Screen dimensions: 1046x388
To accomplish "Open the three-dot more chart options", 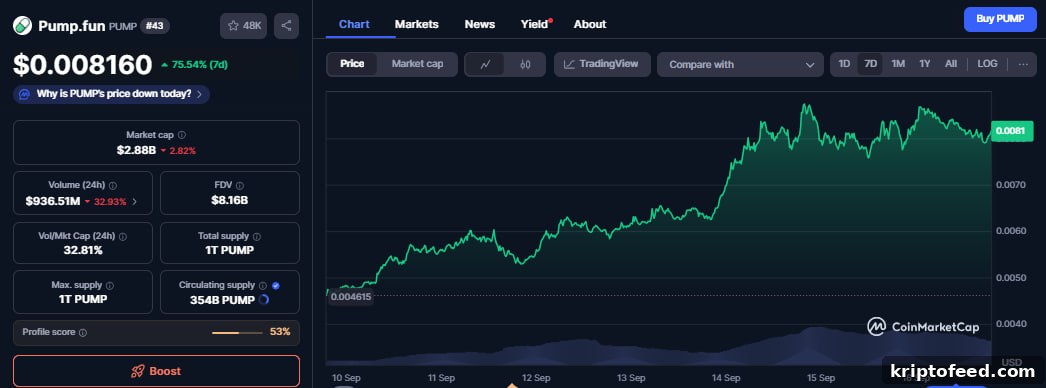I will [x=1023, y=64].
